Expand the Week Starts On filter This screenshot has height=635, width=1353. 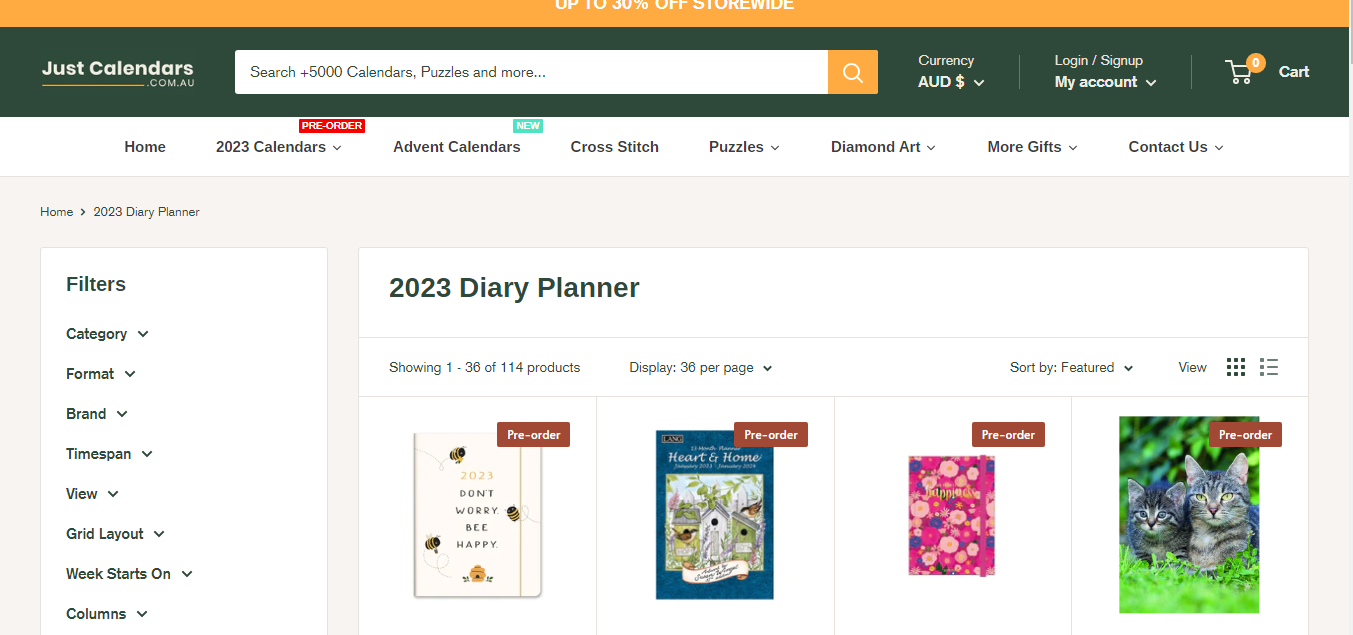click(x=129, y=574)
